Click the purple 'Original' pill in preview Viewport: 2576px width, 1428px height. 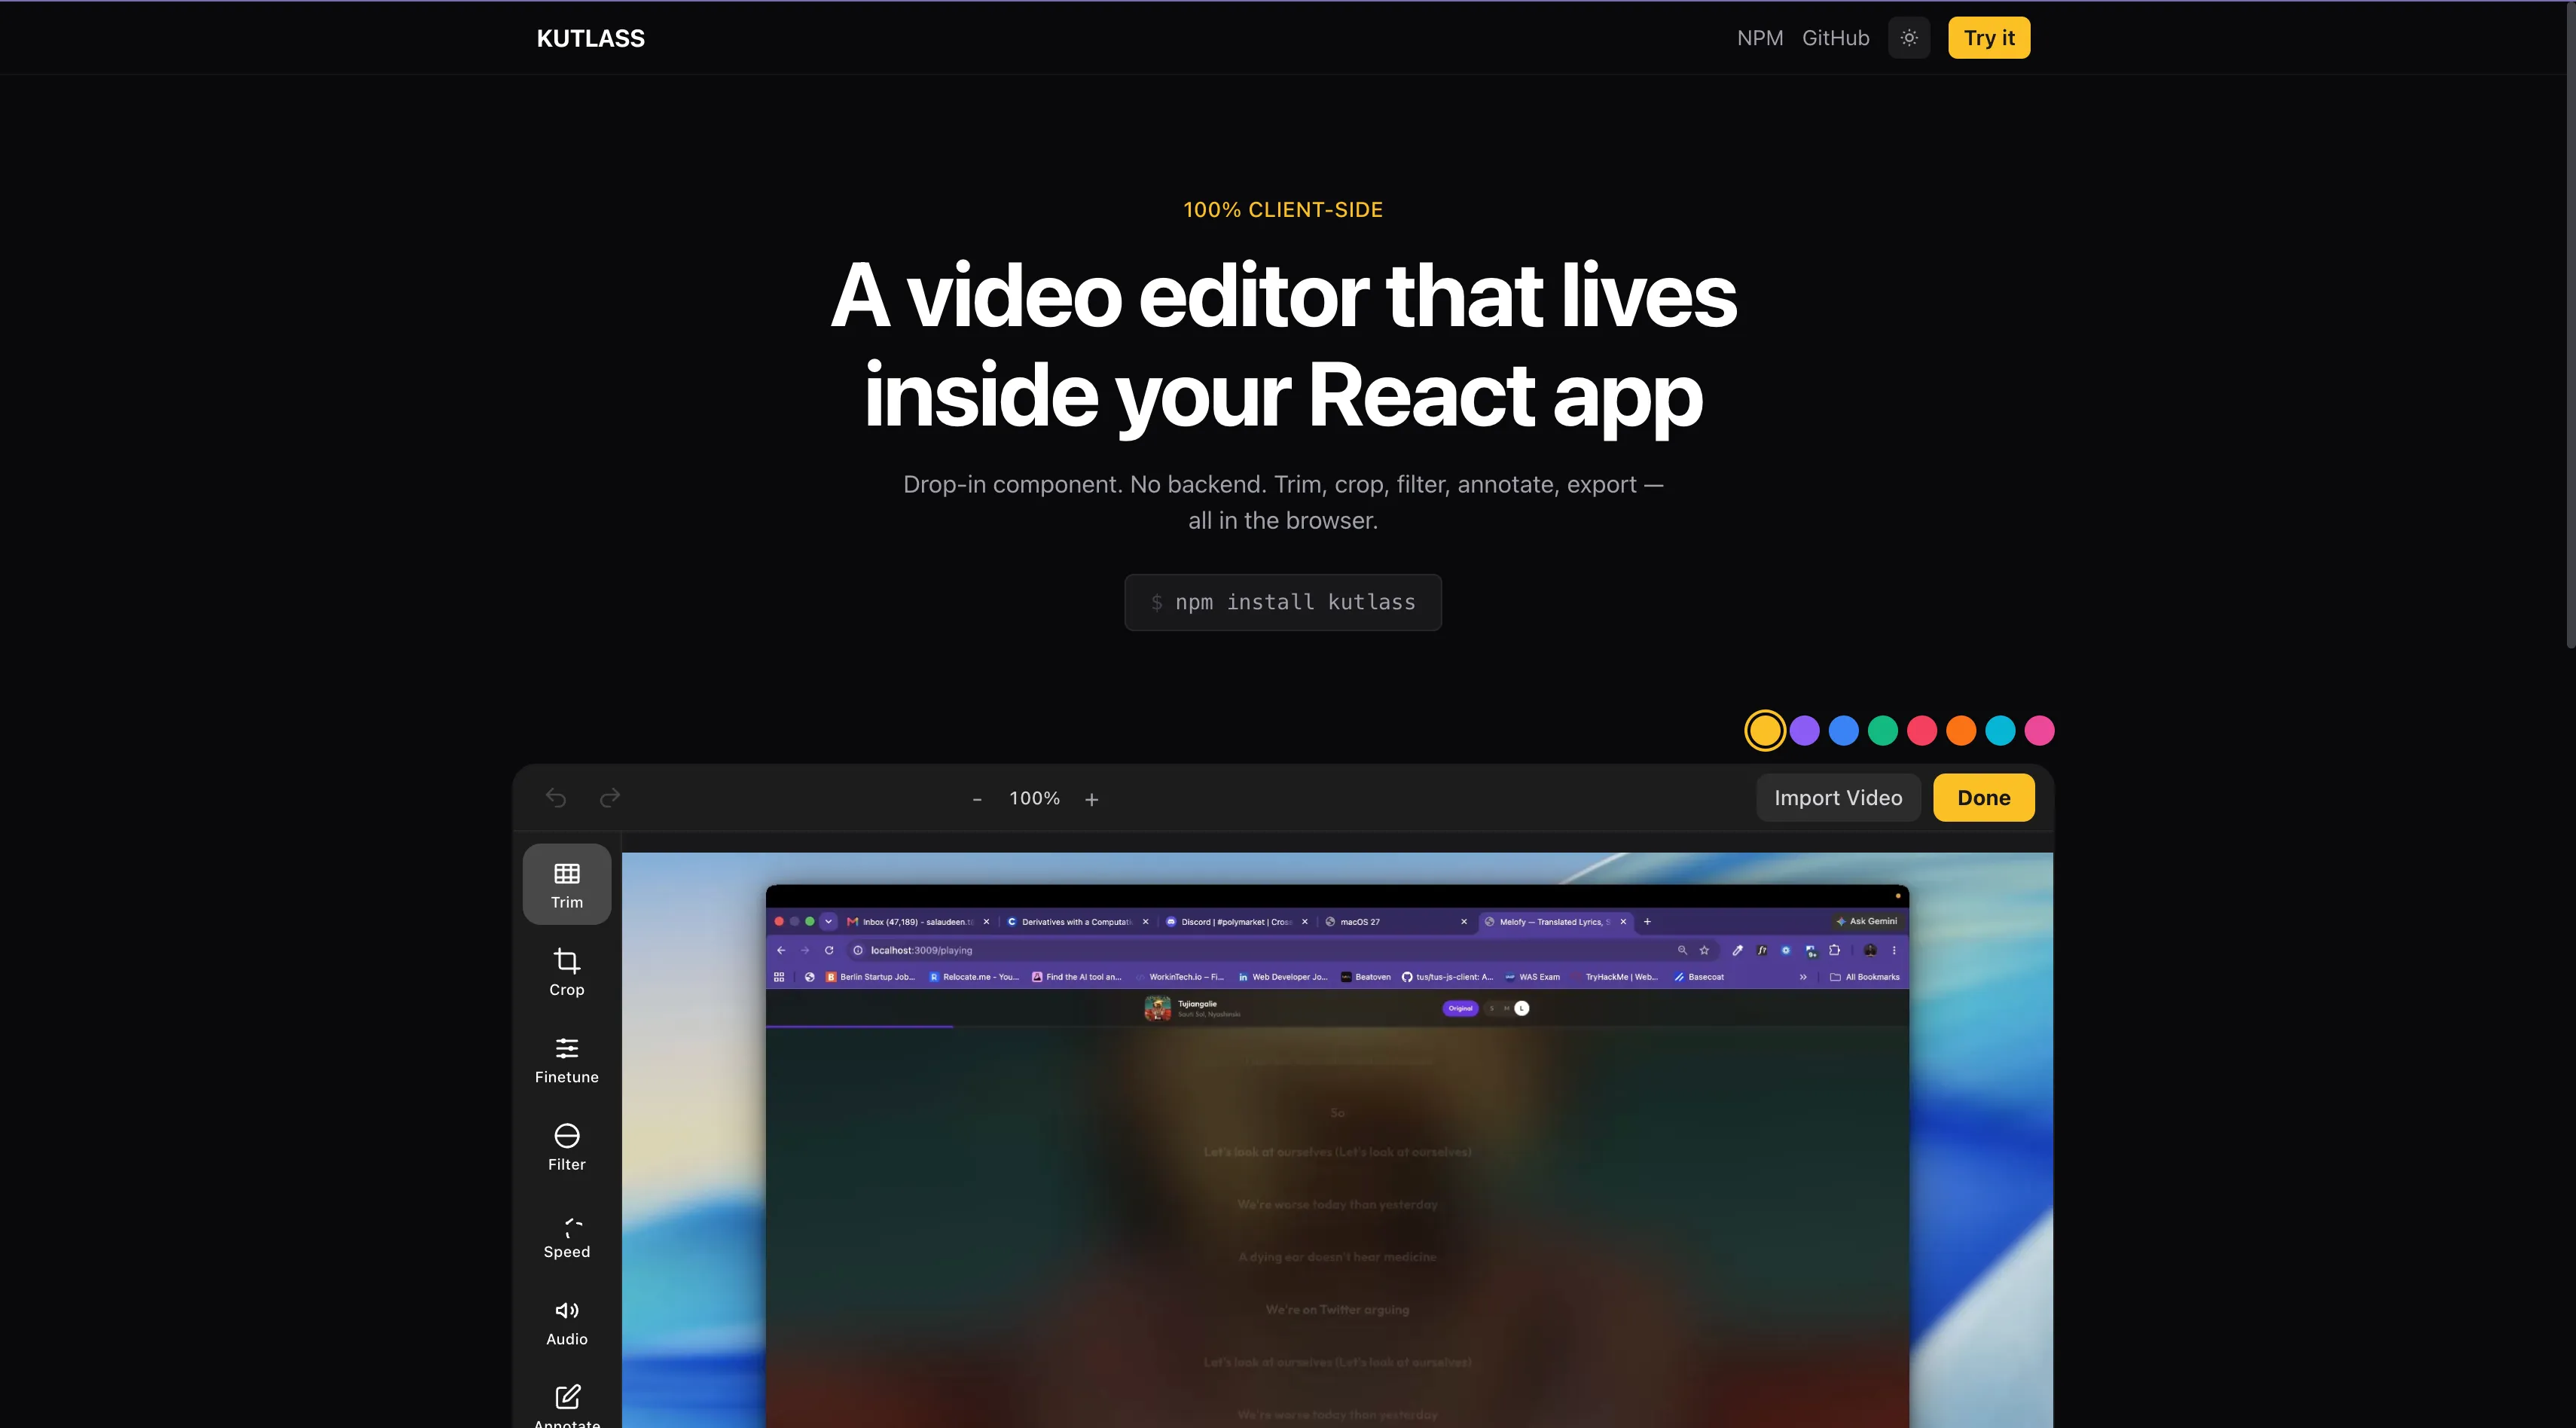click(x=1461, y=1008)
